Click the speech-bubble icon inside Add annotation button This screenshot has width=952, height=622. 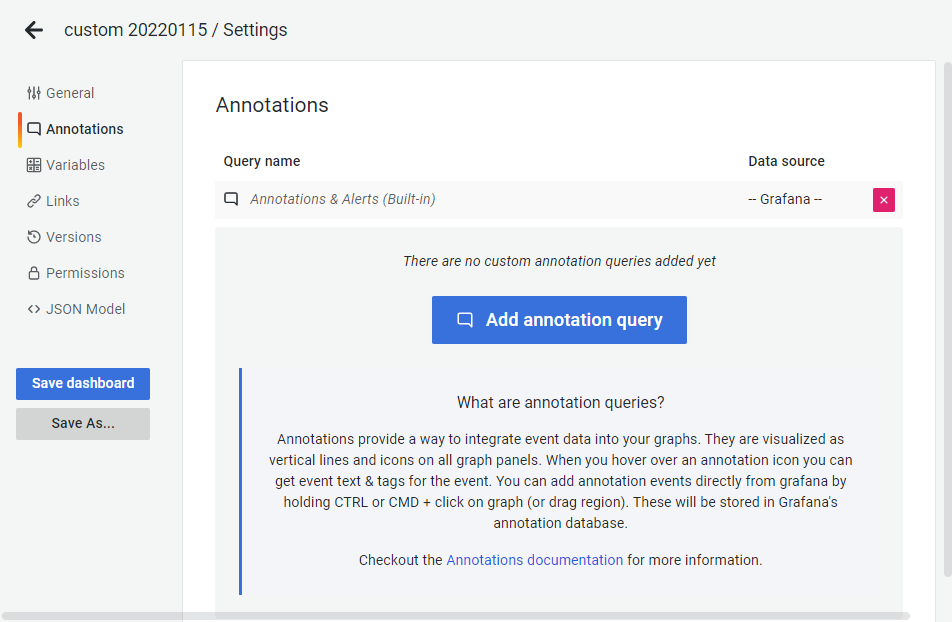point(464,319)
